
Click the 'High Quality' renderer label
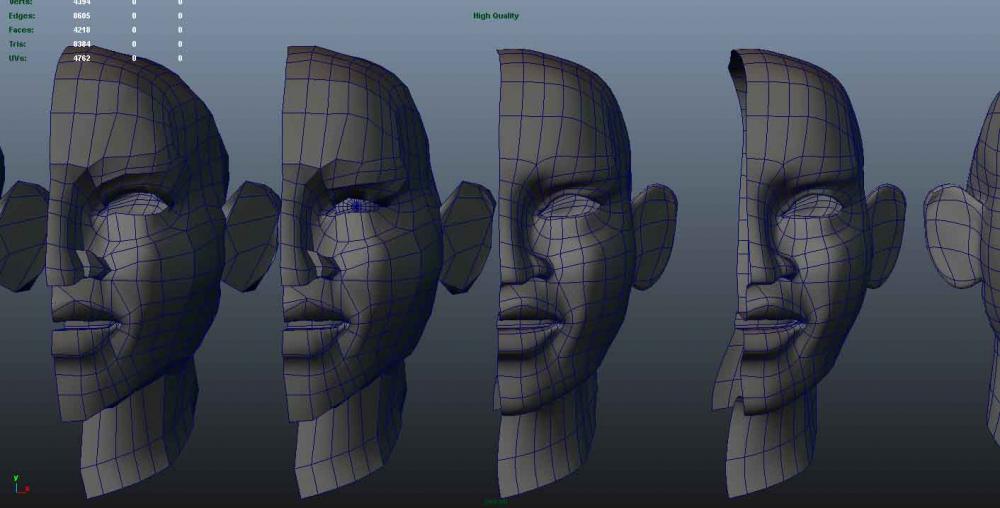pyautogui.click(x=496, y=16)
